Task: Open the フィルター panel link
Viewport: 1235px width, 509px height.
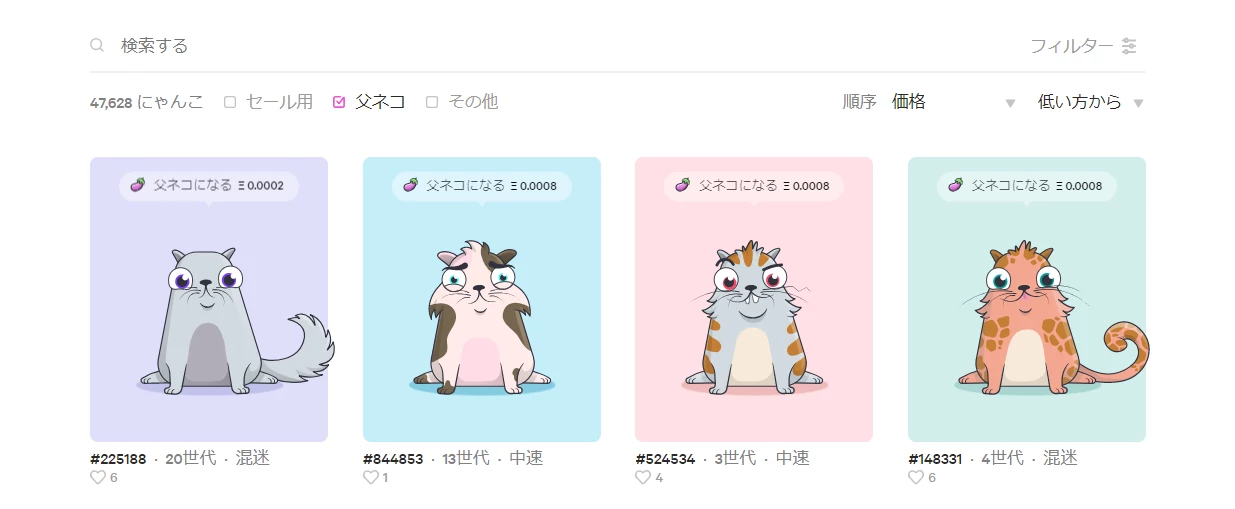Action: pyautogui.click(x=1072, y=46)
